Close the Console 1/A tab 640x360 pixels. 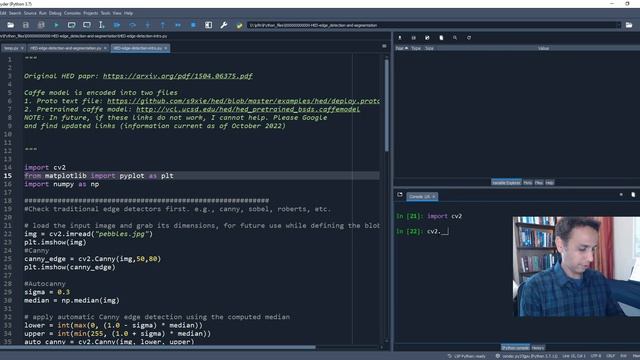point(433,197)
